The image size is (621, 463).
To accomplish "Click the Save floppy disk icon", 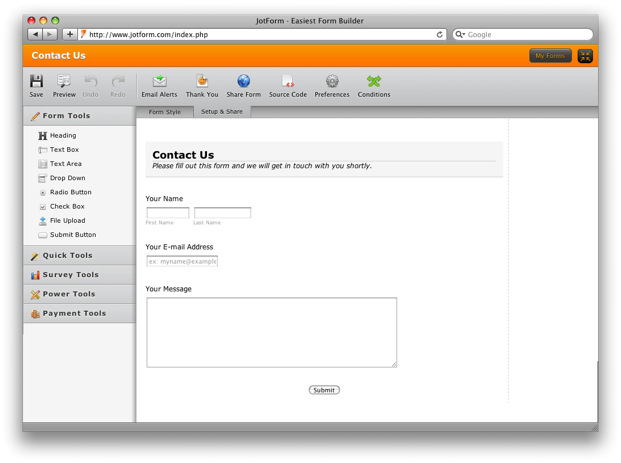I will point(36,81).
